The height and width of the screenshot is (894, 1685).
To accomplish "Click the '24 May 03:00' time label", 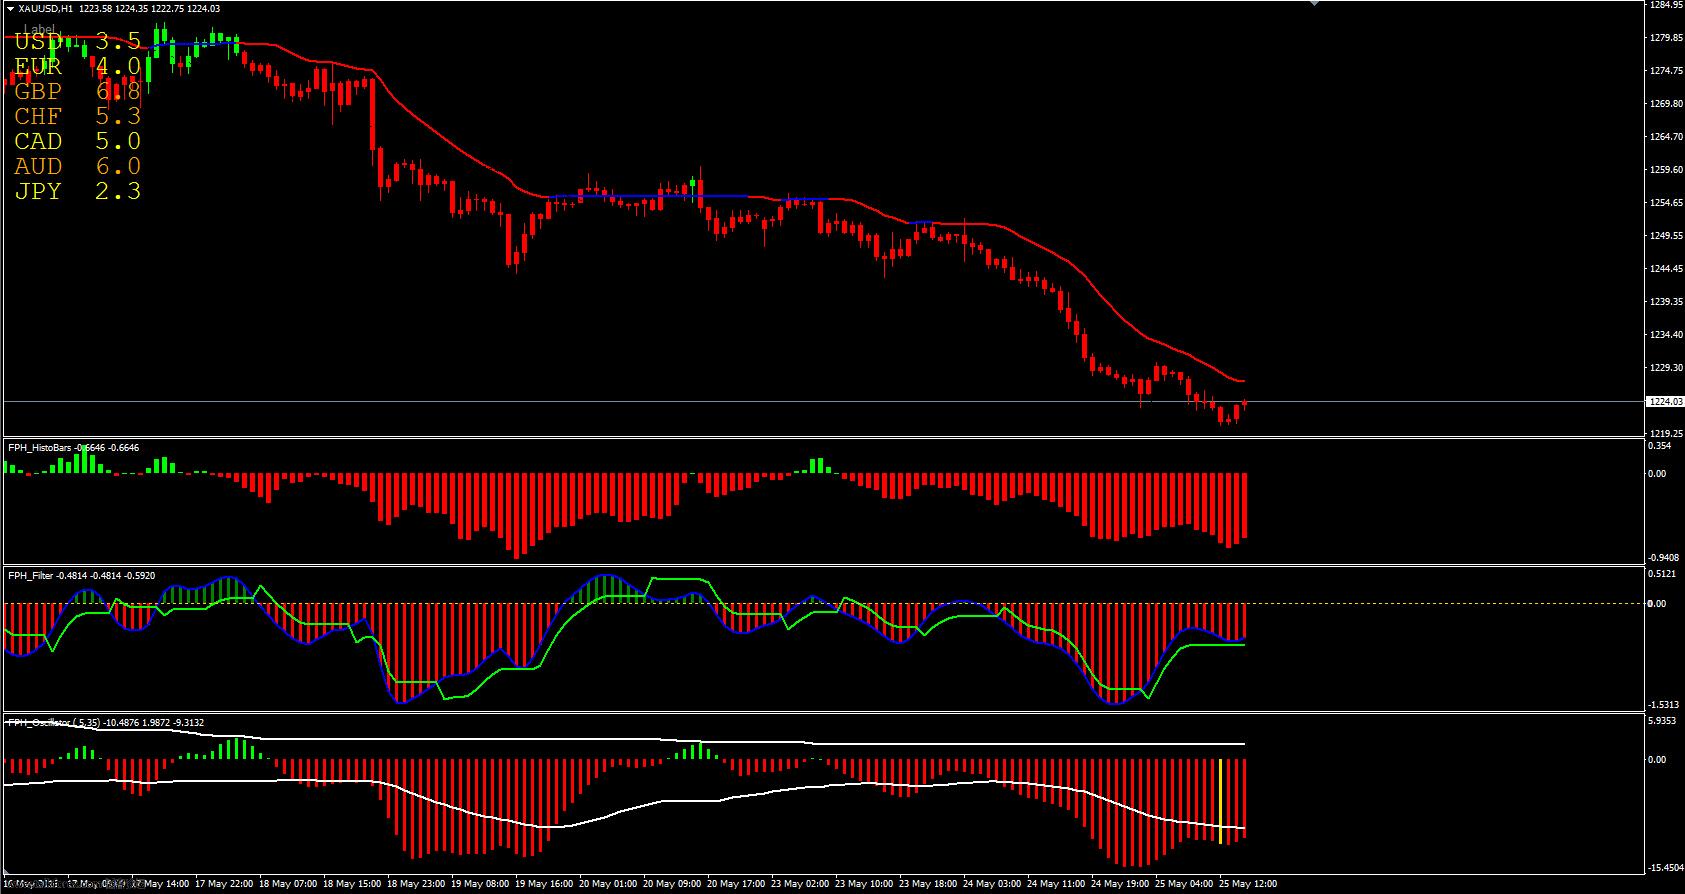I will point(991,884).
